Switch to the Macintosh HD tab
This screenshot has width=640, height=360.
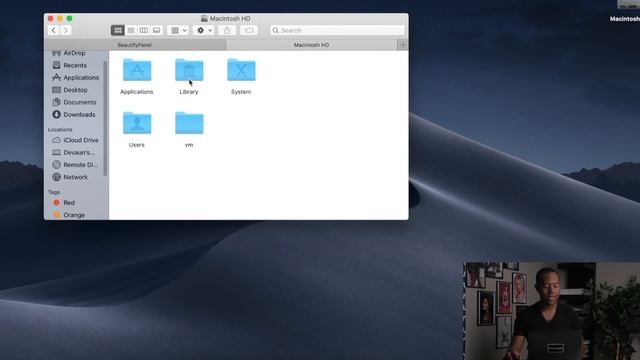click(311, 45)
